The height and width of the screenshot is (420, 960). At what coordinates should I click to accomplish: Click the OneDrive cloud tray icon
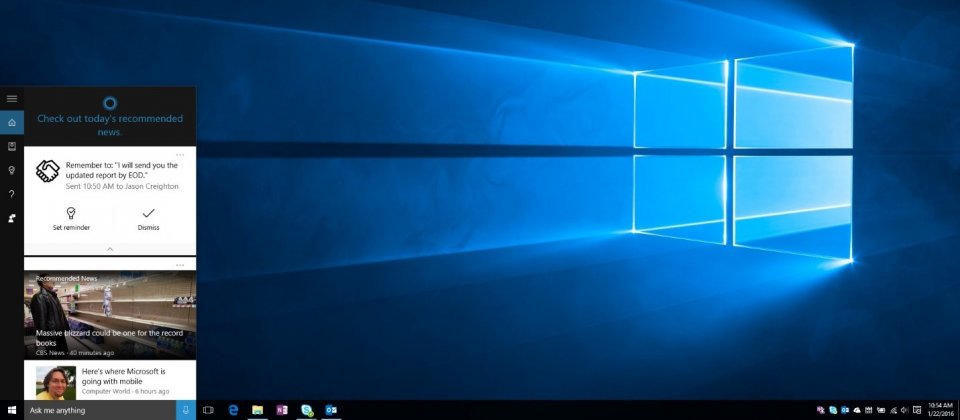tap(857, 410)
